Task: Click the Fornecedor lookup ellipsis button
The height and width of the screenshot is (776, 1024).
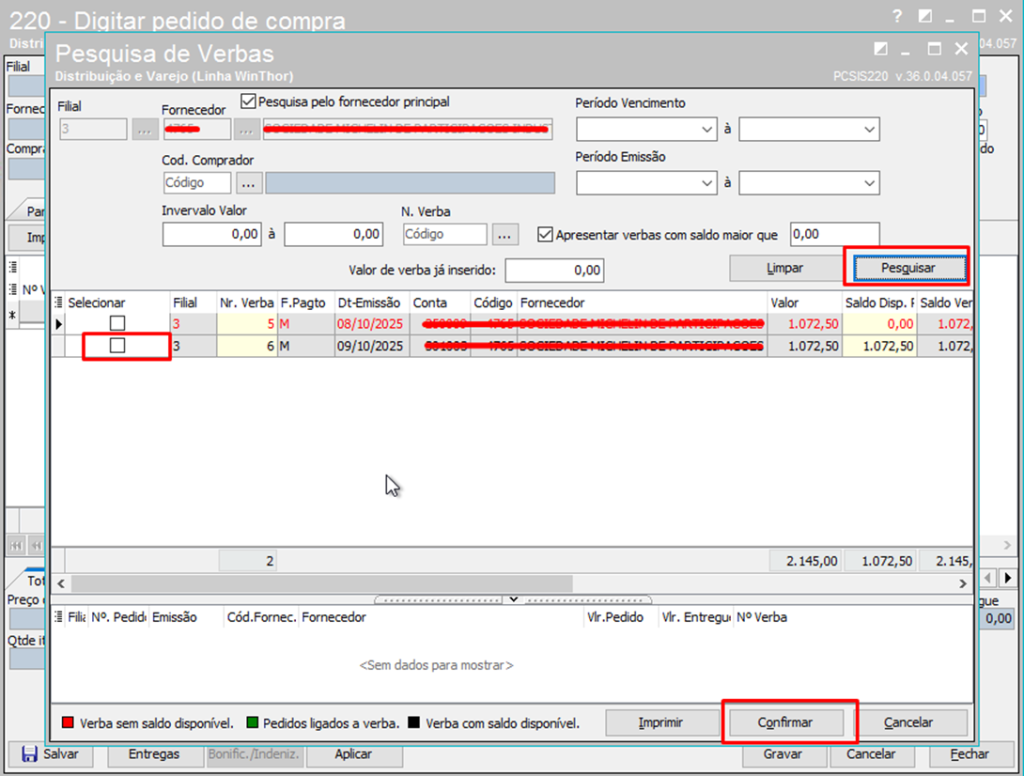Action: [246, 129]
